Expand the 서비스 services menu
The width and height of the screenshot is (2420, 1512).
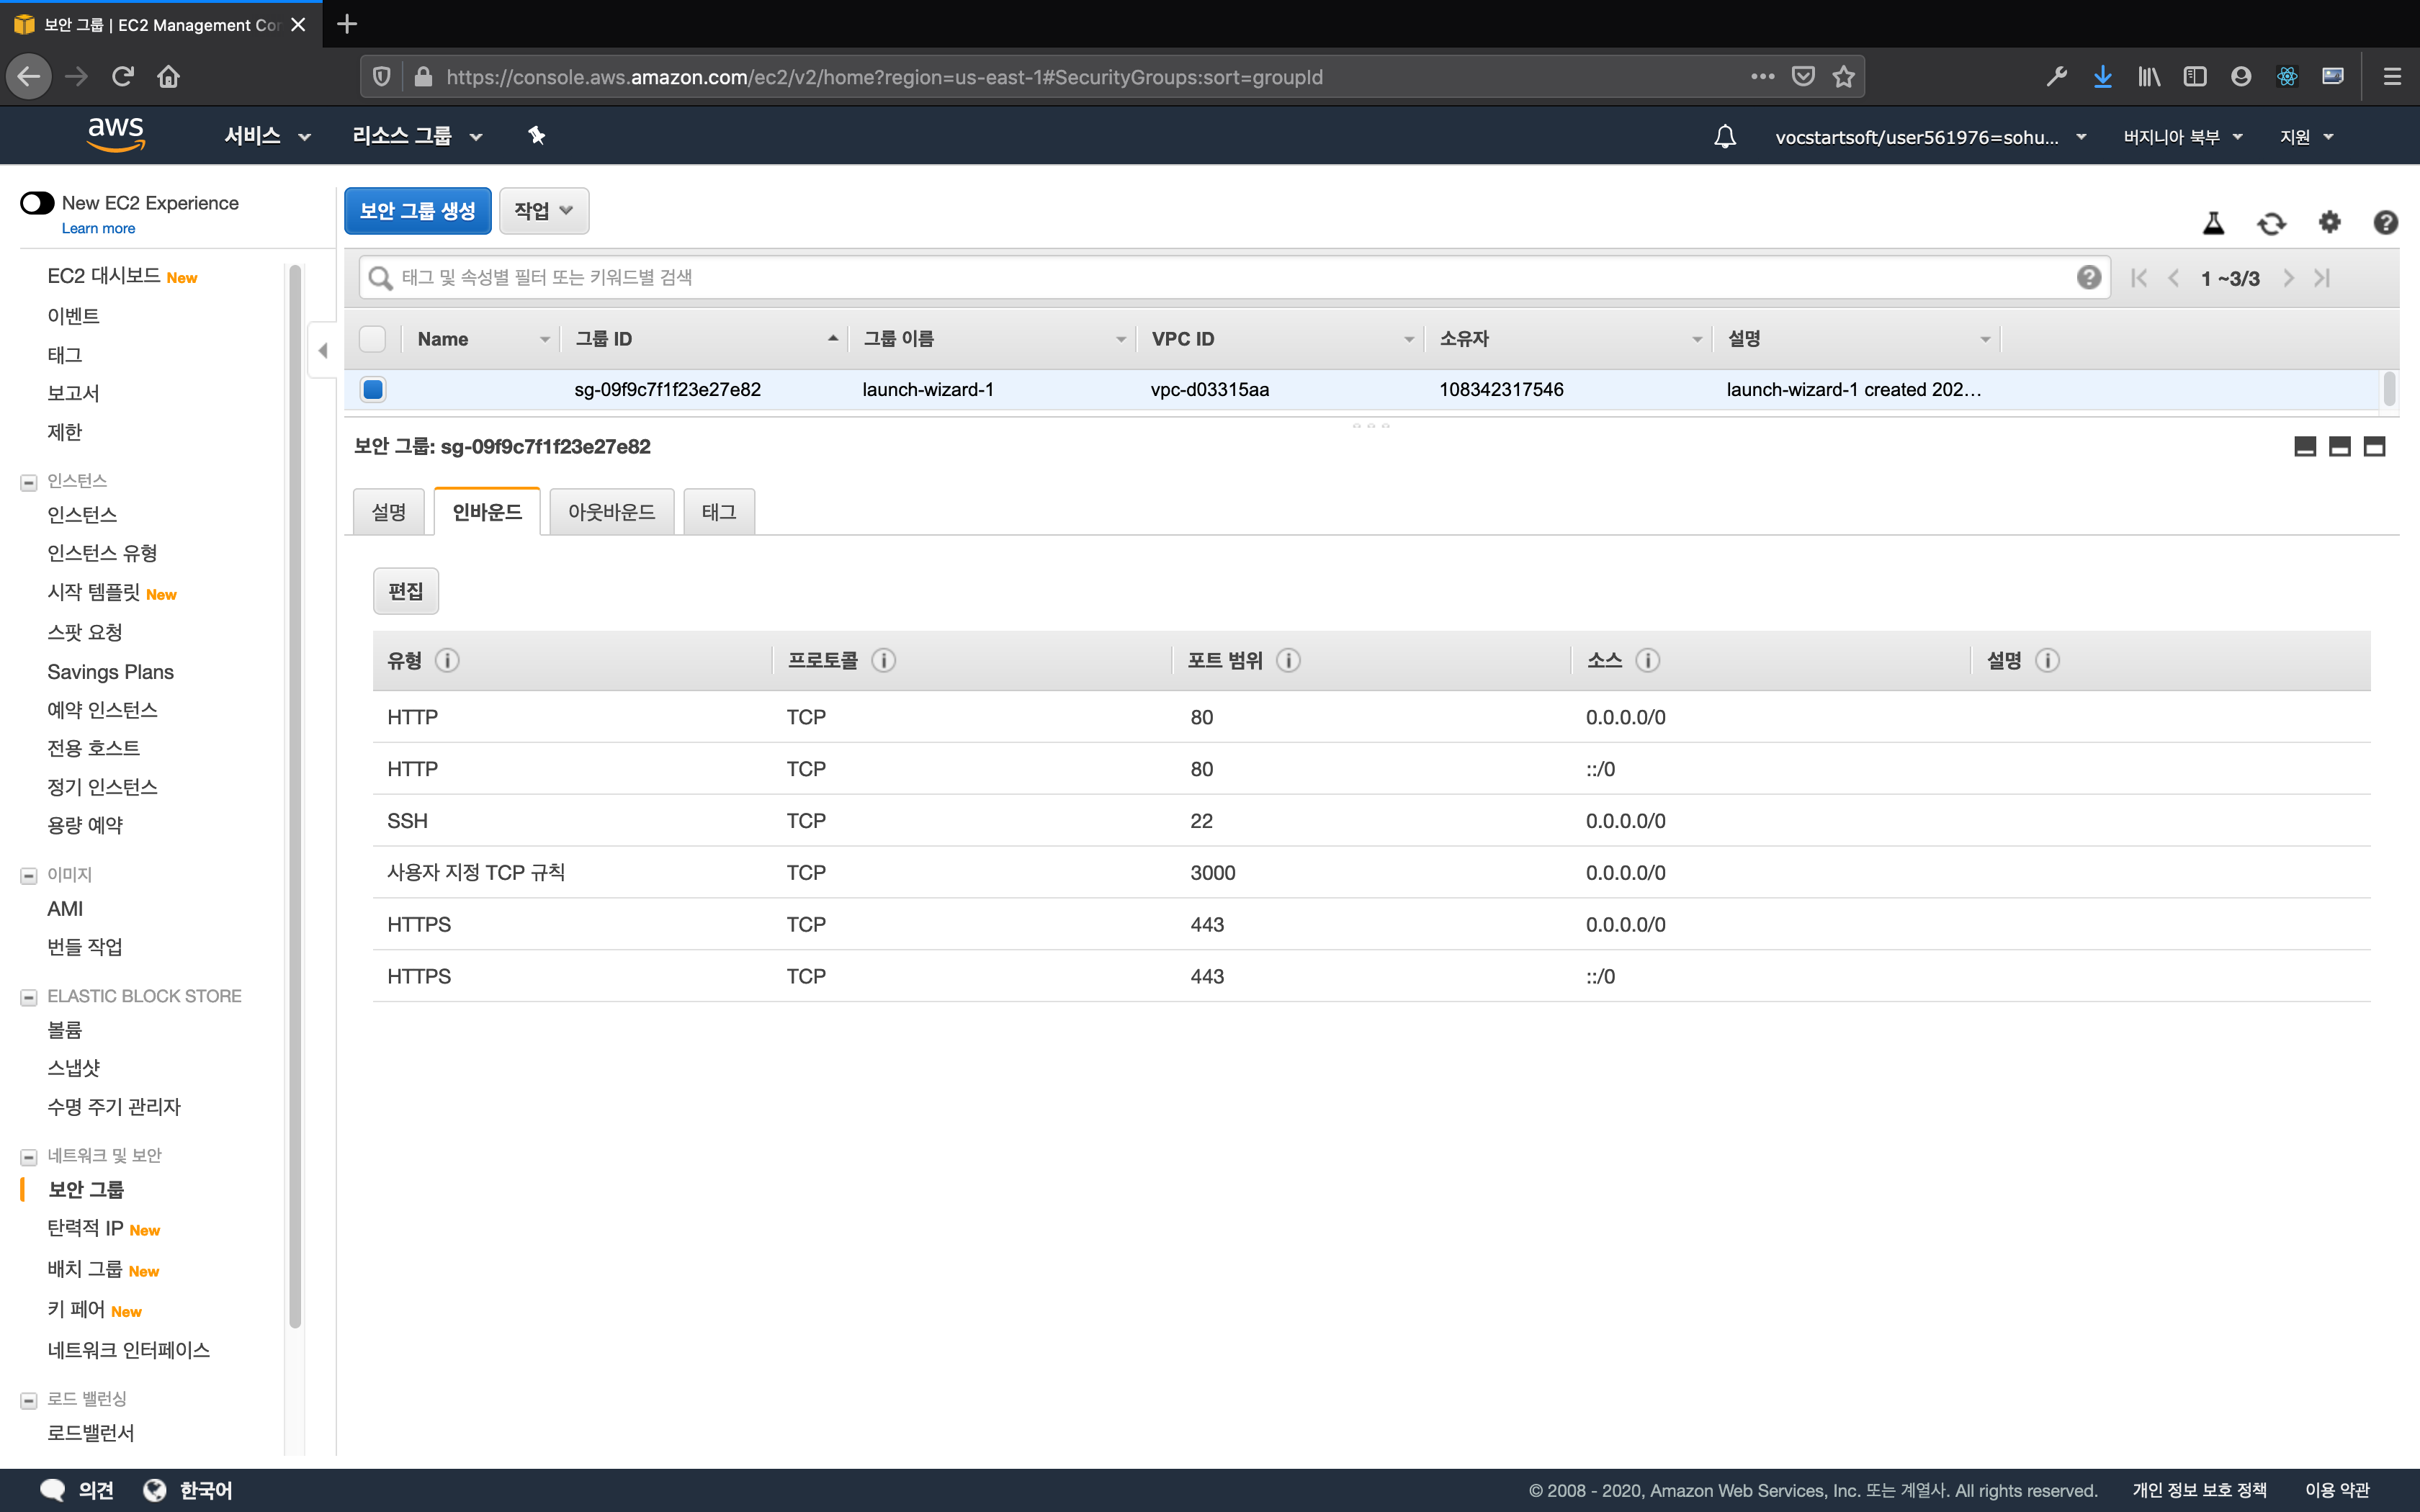[x=267, y=136]
